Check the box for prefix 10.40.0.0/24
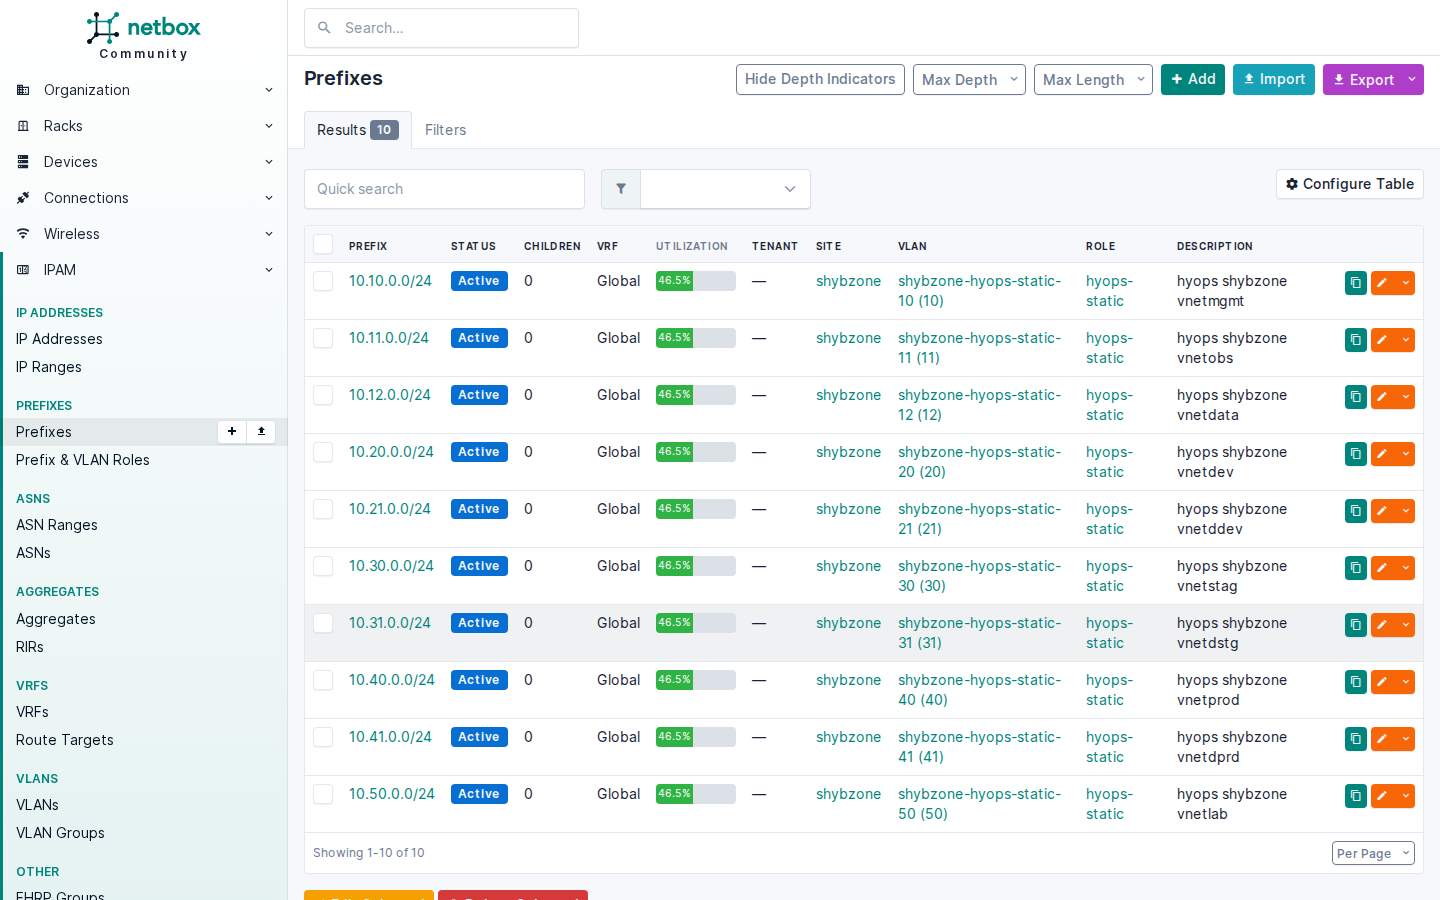1440x900 pixels. (x=323, y=680)
